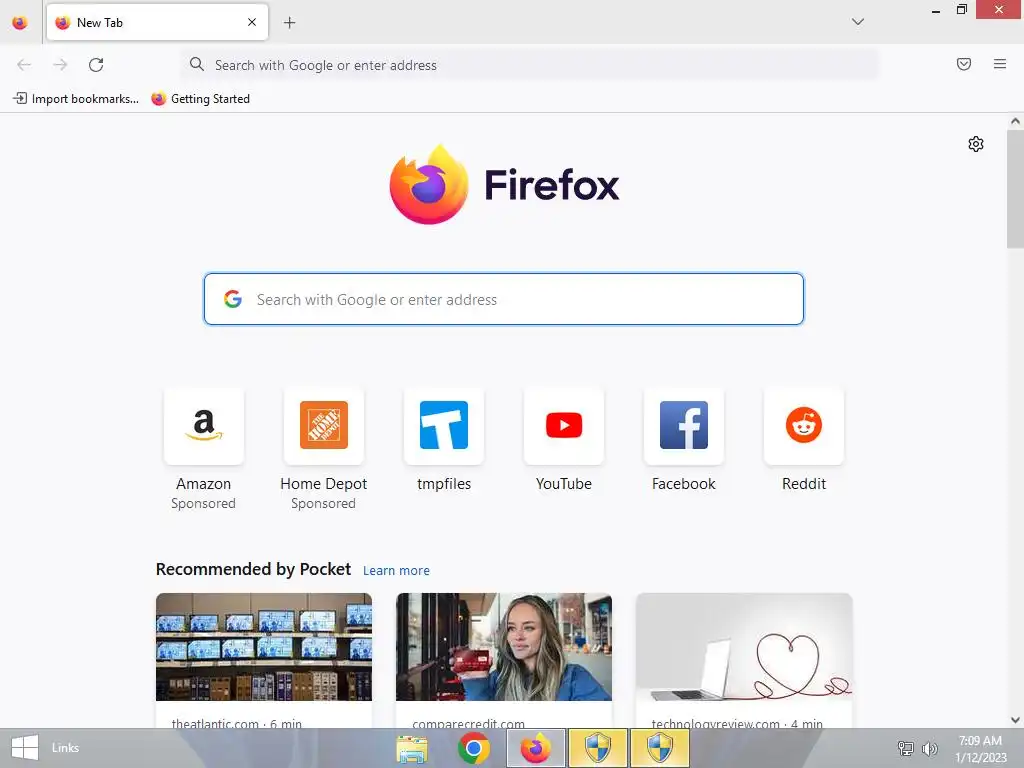Open the Firefox hamburger application menu
The image size is (1024, 768).
pos(1000,64)
